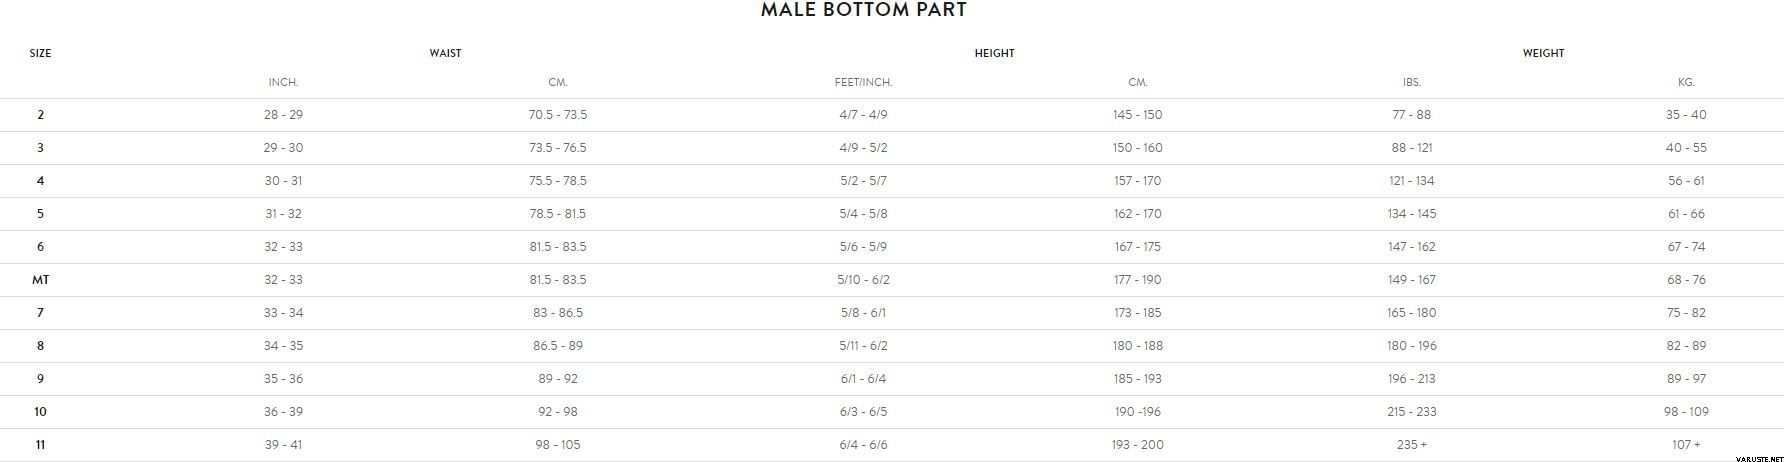Select the size MT row label

pyautogui.click(x=40, y=280)
